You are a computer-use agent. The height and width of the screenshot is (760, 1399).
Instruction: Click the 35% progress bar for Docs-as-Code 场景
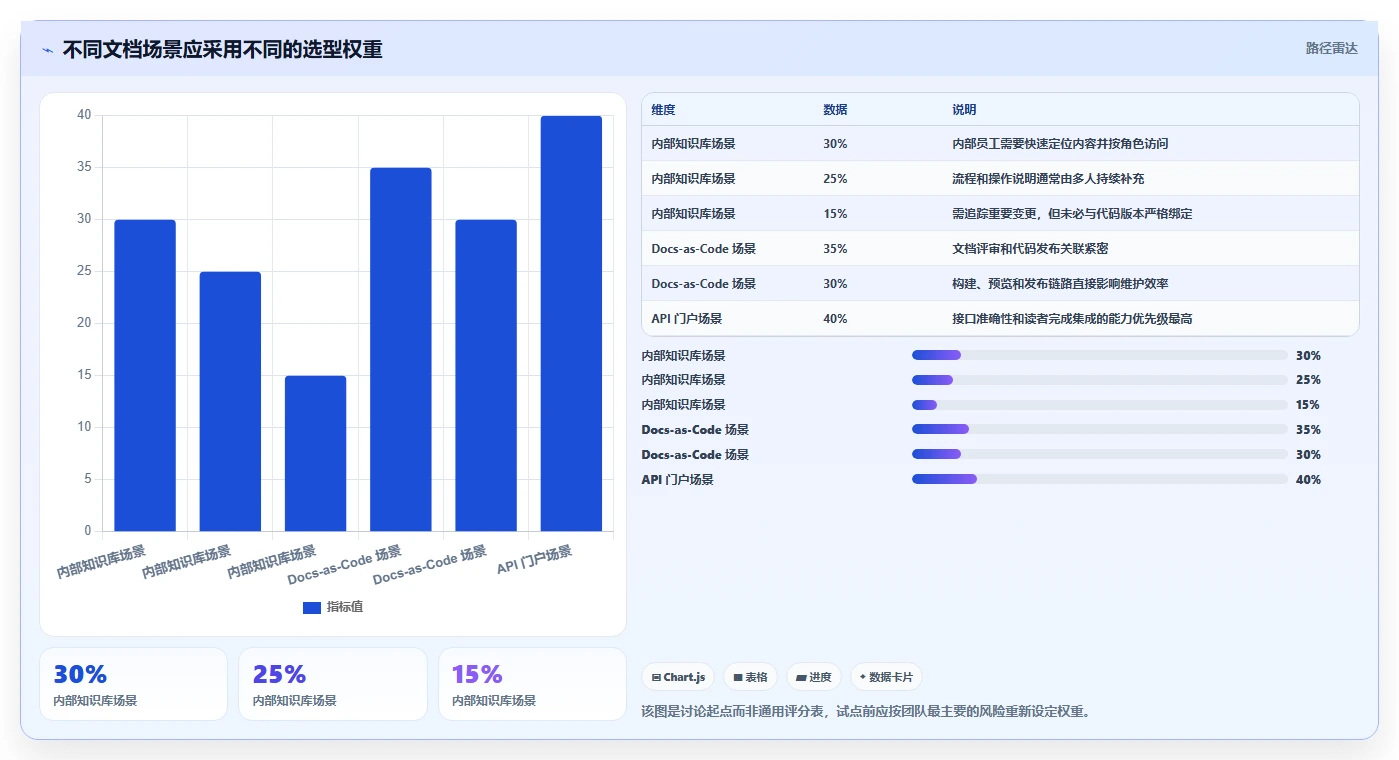[1099, 429]
